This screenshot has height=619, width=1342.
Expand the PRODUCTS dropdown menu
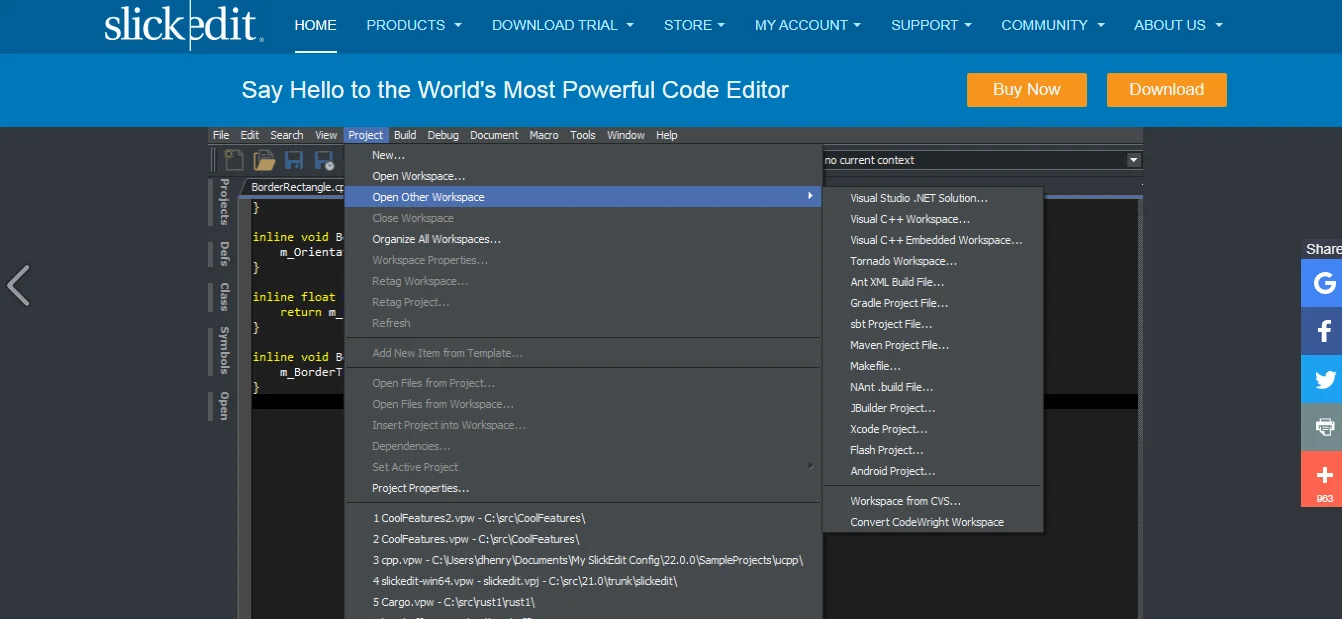414,25
